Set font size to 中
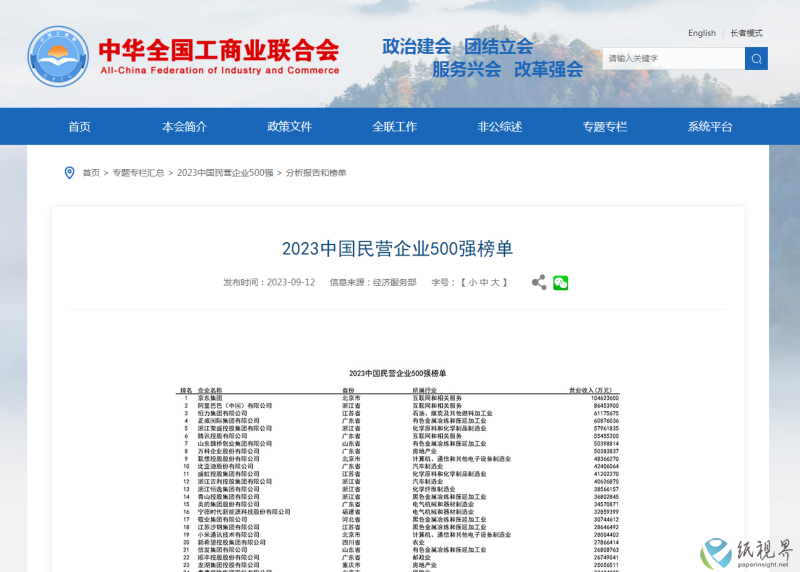The image size is (800, 572). point(484,282)
